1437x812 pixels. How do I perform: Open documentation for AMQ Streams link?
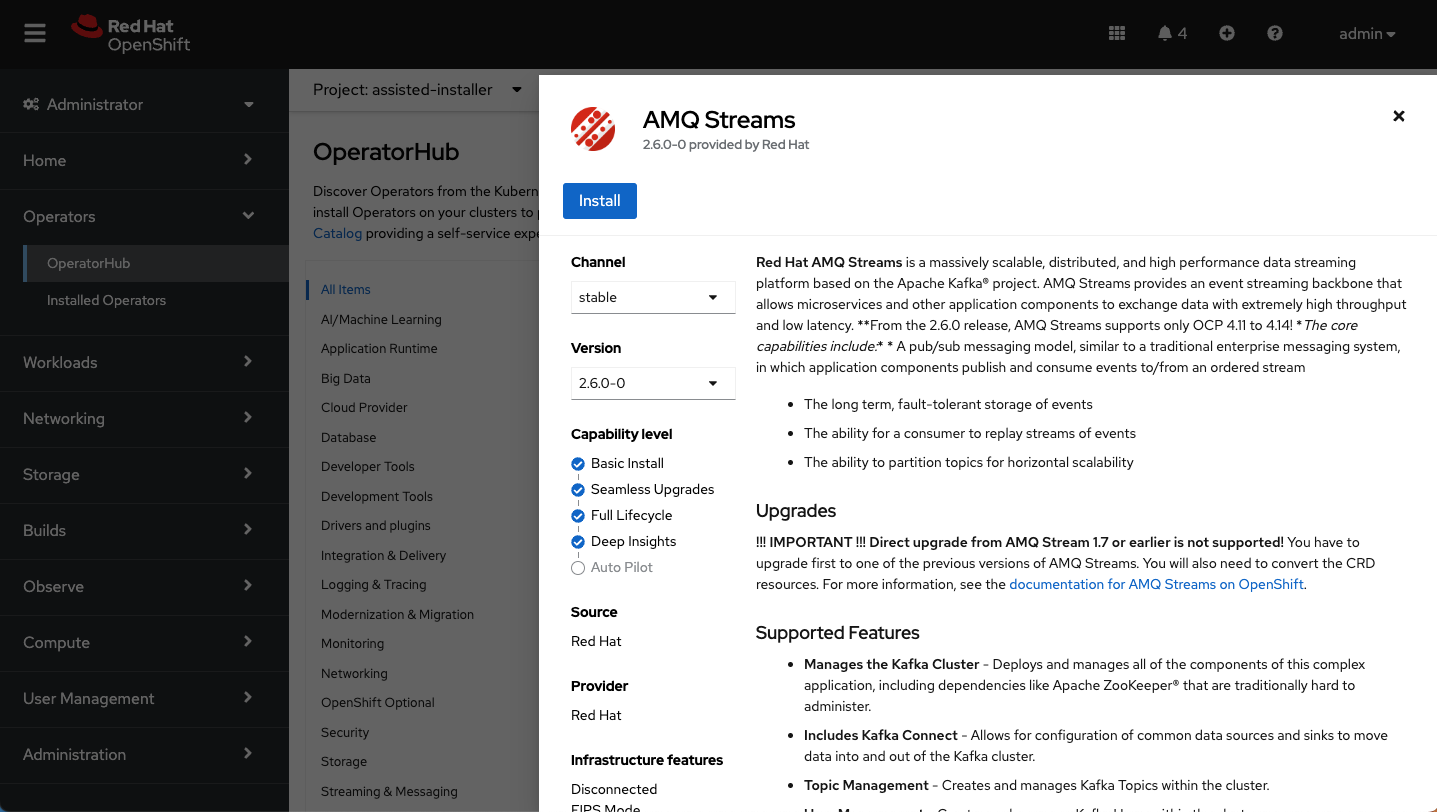coord(1156,584)
